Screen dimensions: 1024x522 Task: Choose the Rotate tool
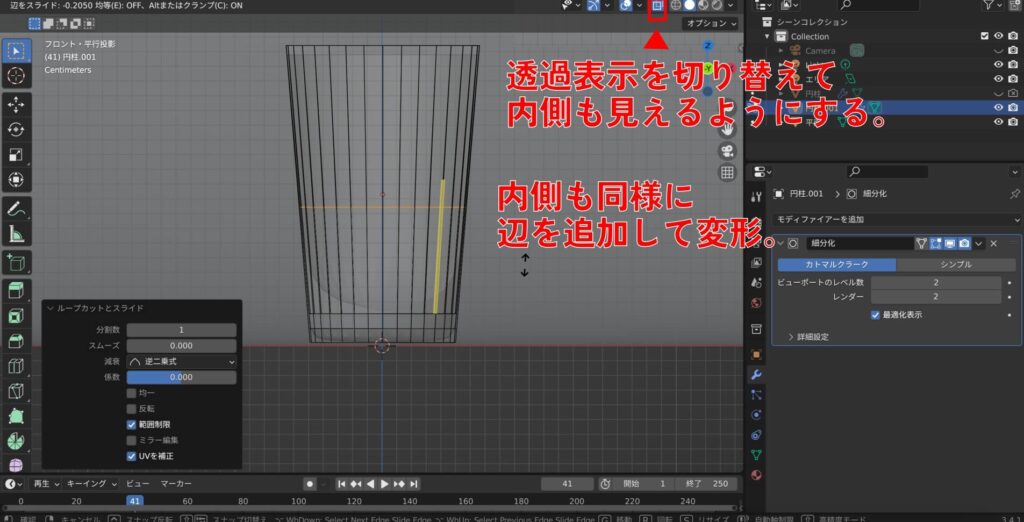(x=16, y=129)
